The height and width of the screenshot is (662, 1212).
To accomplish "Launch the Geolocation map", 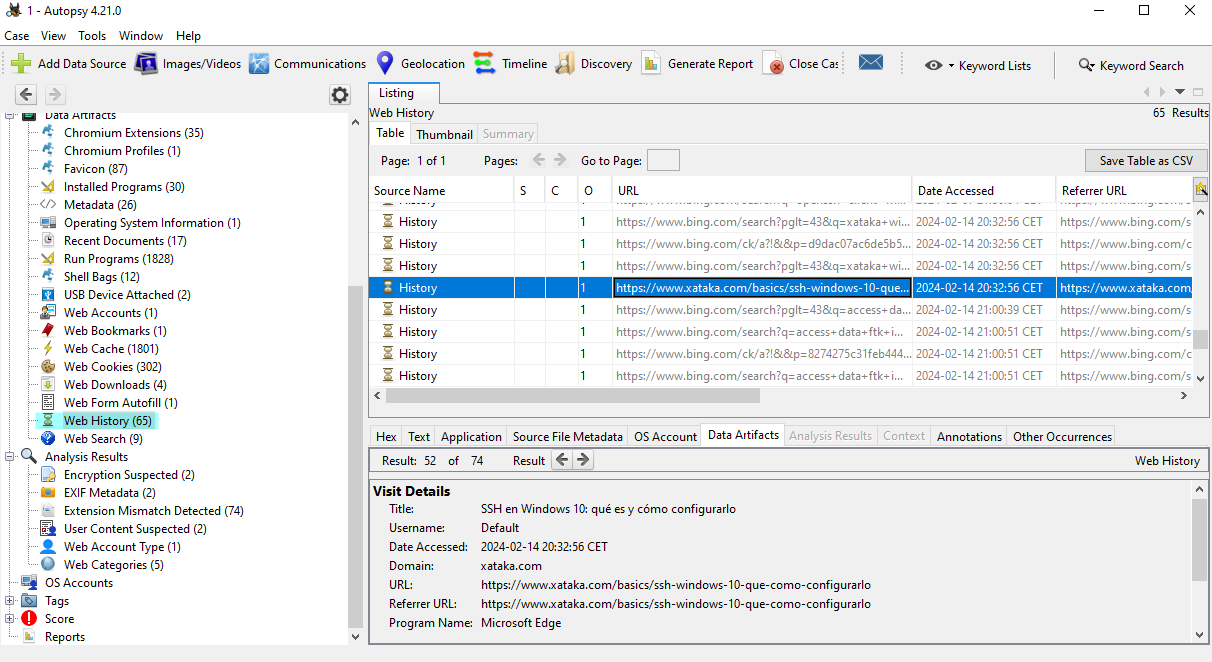I will point(385,64).
